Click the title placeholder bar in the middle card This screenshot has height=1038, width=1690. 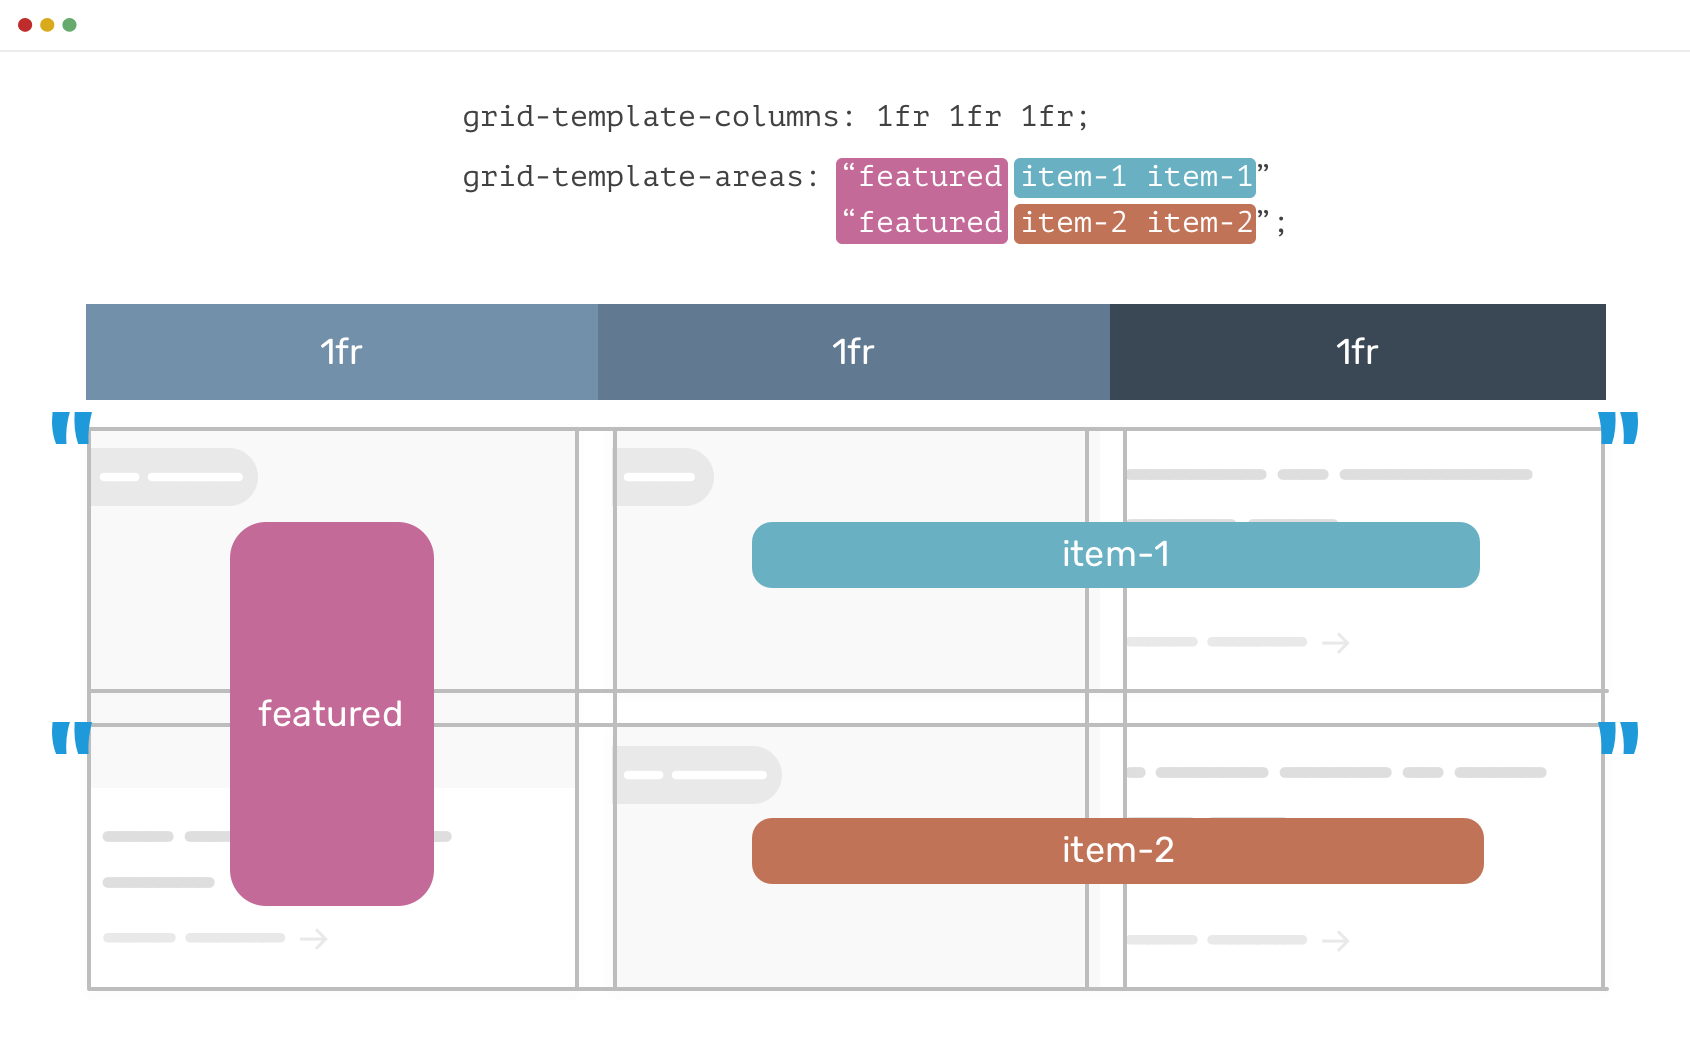[664, 477]
